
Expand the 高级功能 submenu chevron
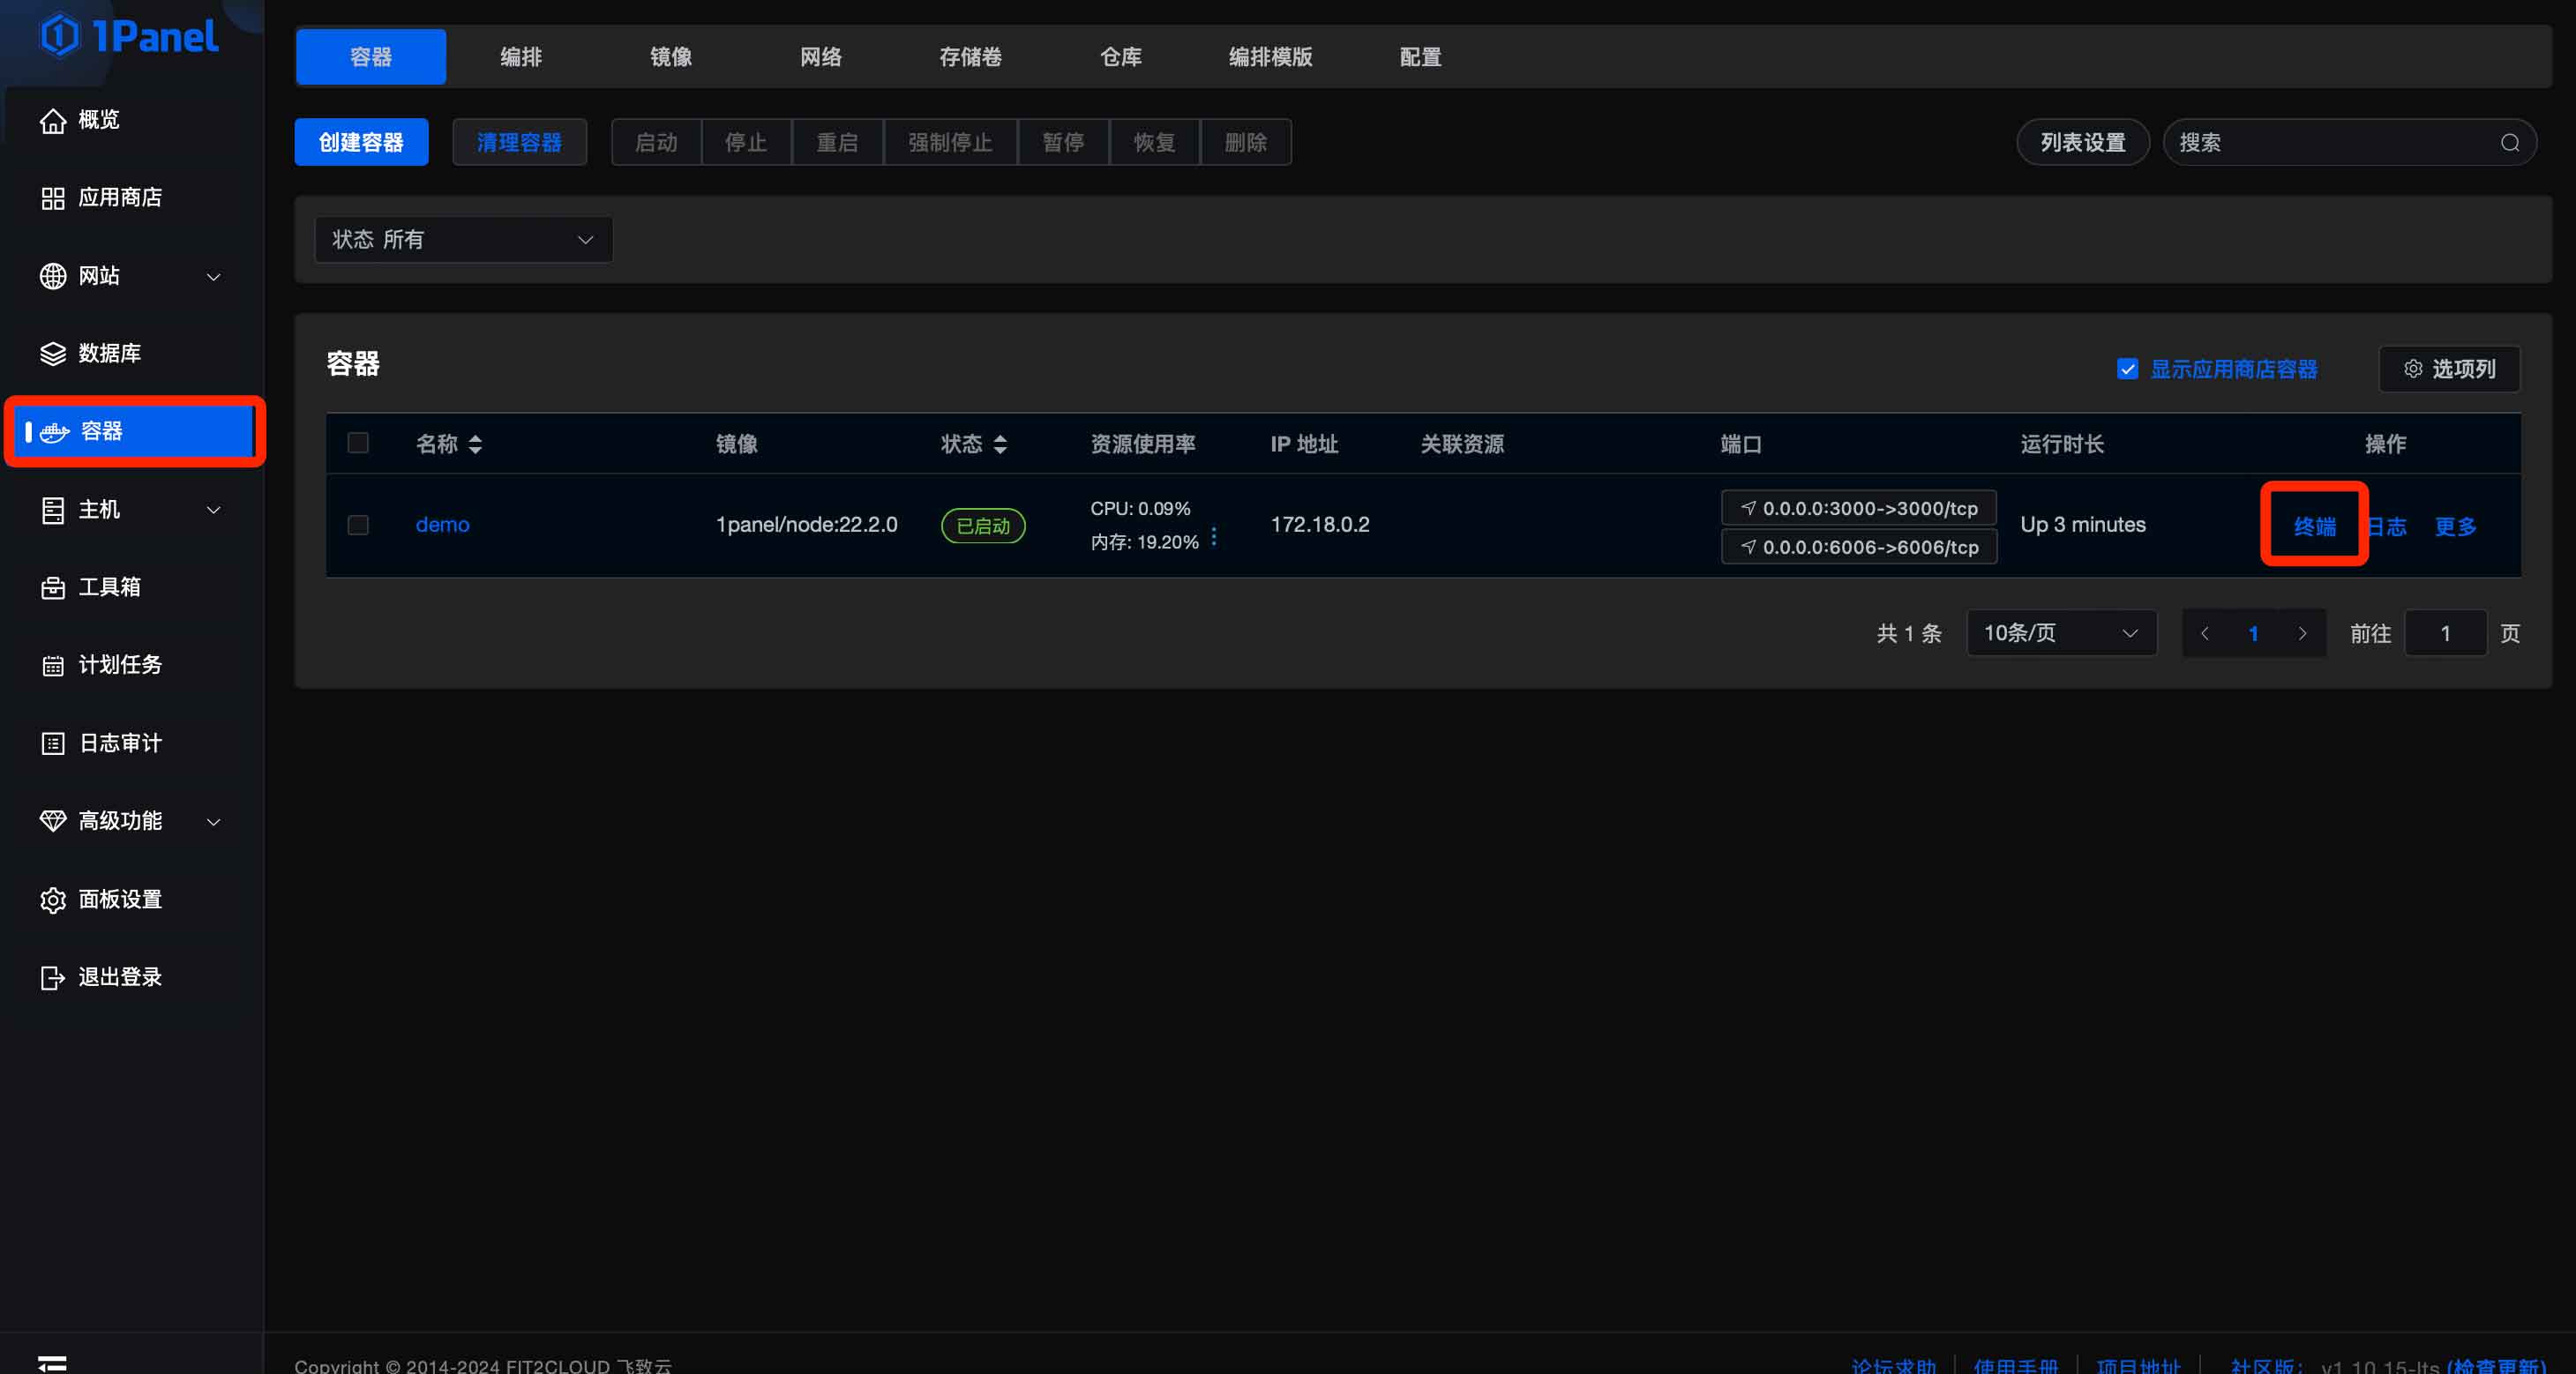point(213,822)
